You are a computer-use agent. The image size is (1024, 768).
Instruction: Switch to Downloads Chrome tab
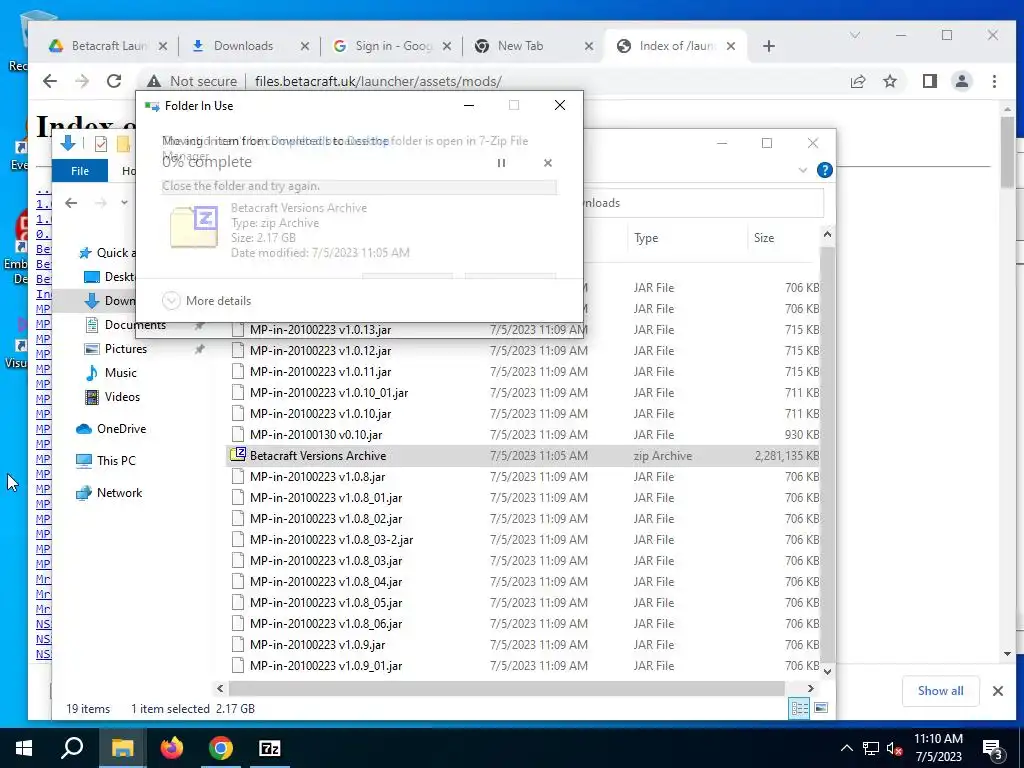(248, 46)
